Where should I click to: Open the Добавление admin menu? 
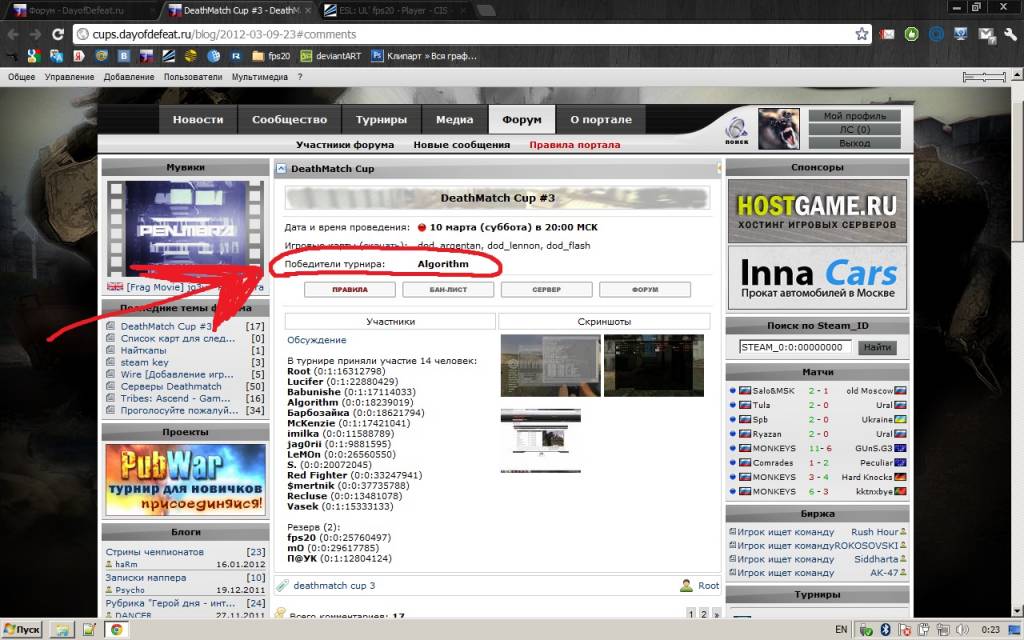click(129, 77)
